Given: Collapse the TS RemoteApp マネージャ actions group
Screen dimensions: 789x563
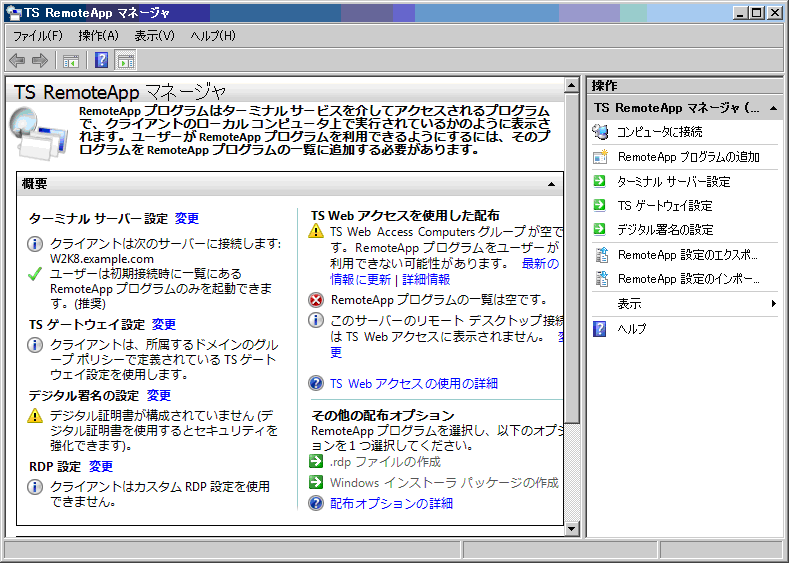Looking at the screenshot, I should (773, 108).
